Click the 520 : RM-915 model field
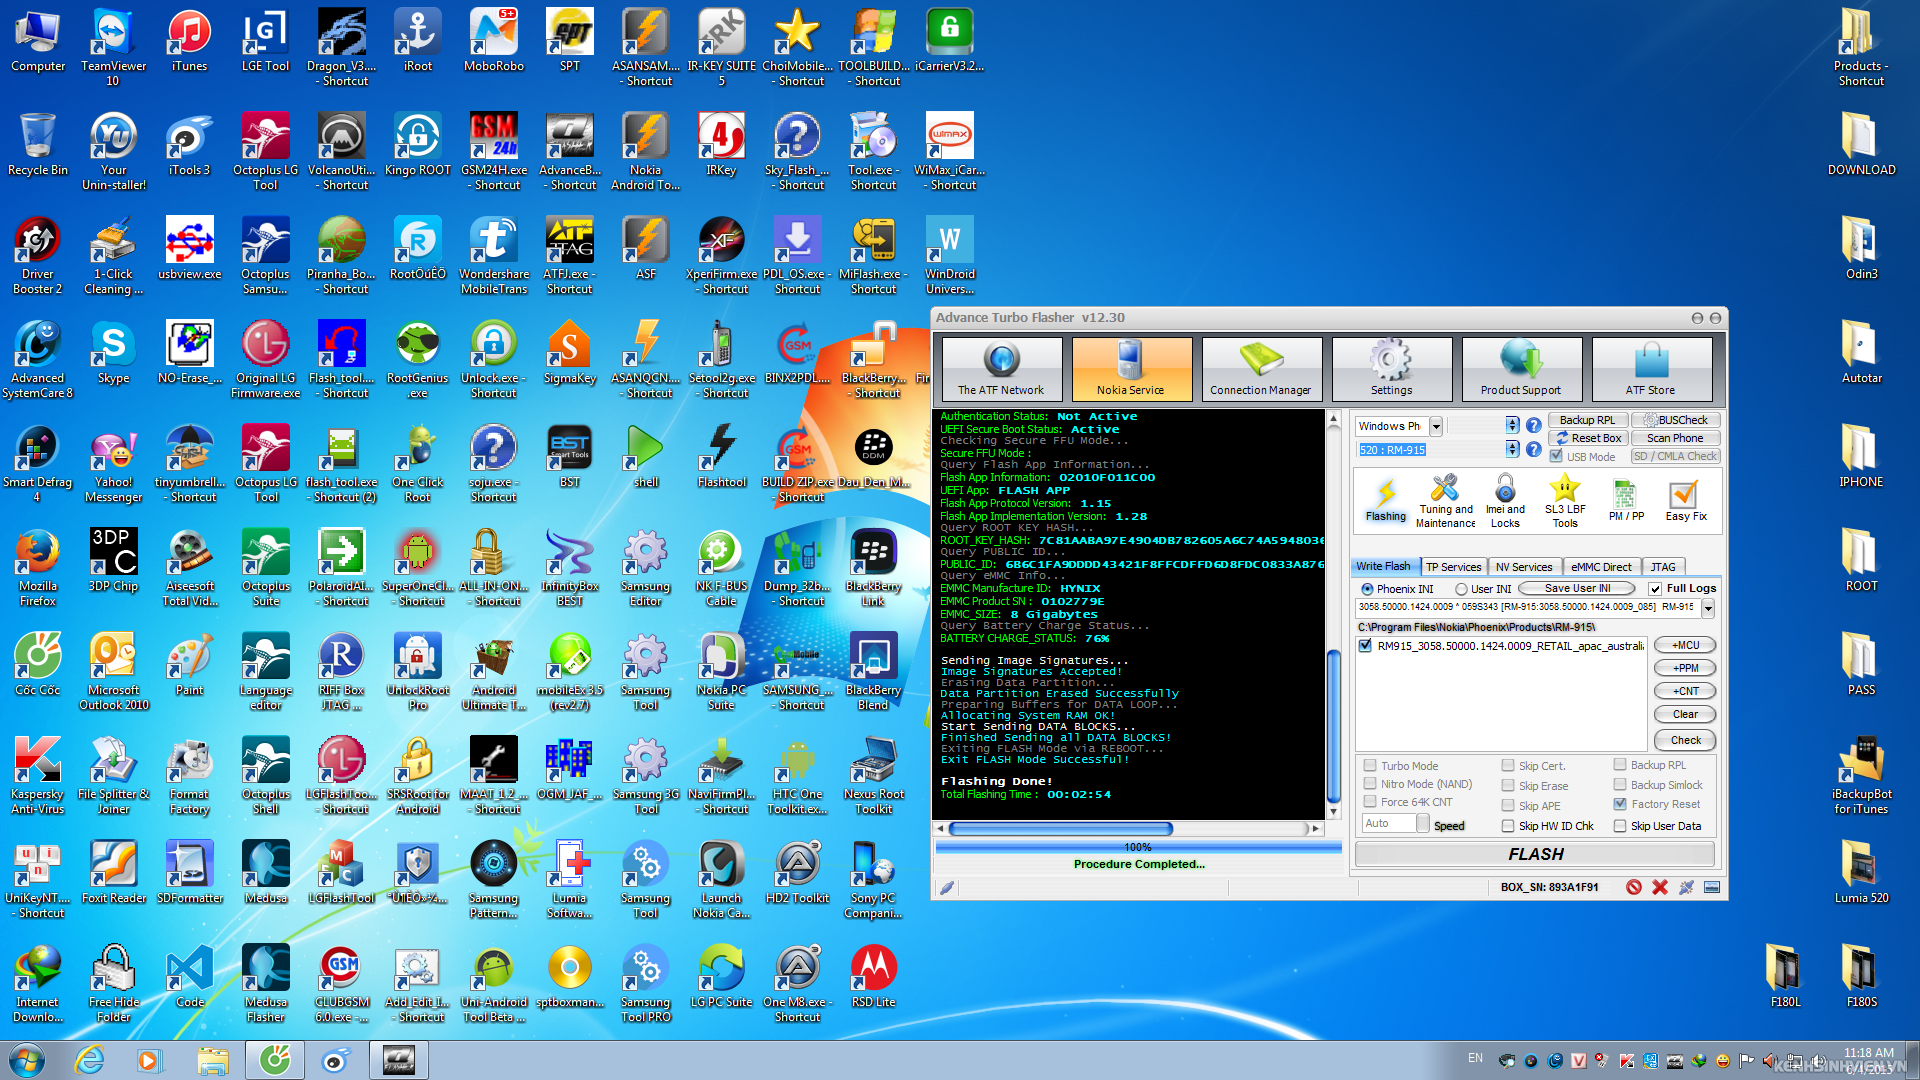The image size is (1920, 1080). click(1429, 450)
